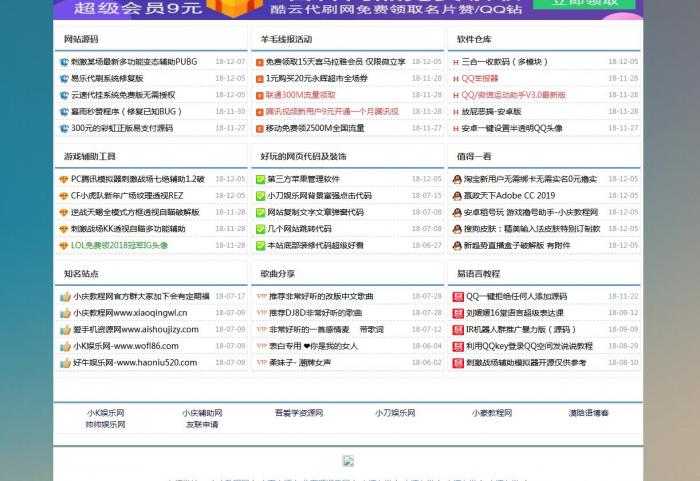Open the 友联申请 footer link
The image size is (700, 481).
[x=201, y=425]
